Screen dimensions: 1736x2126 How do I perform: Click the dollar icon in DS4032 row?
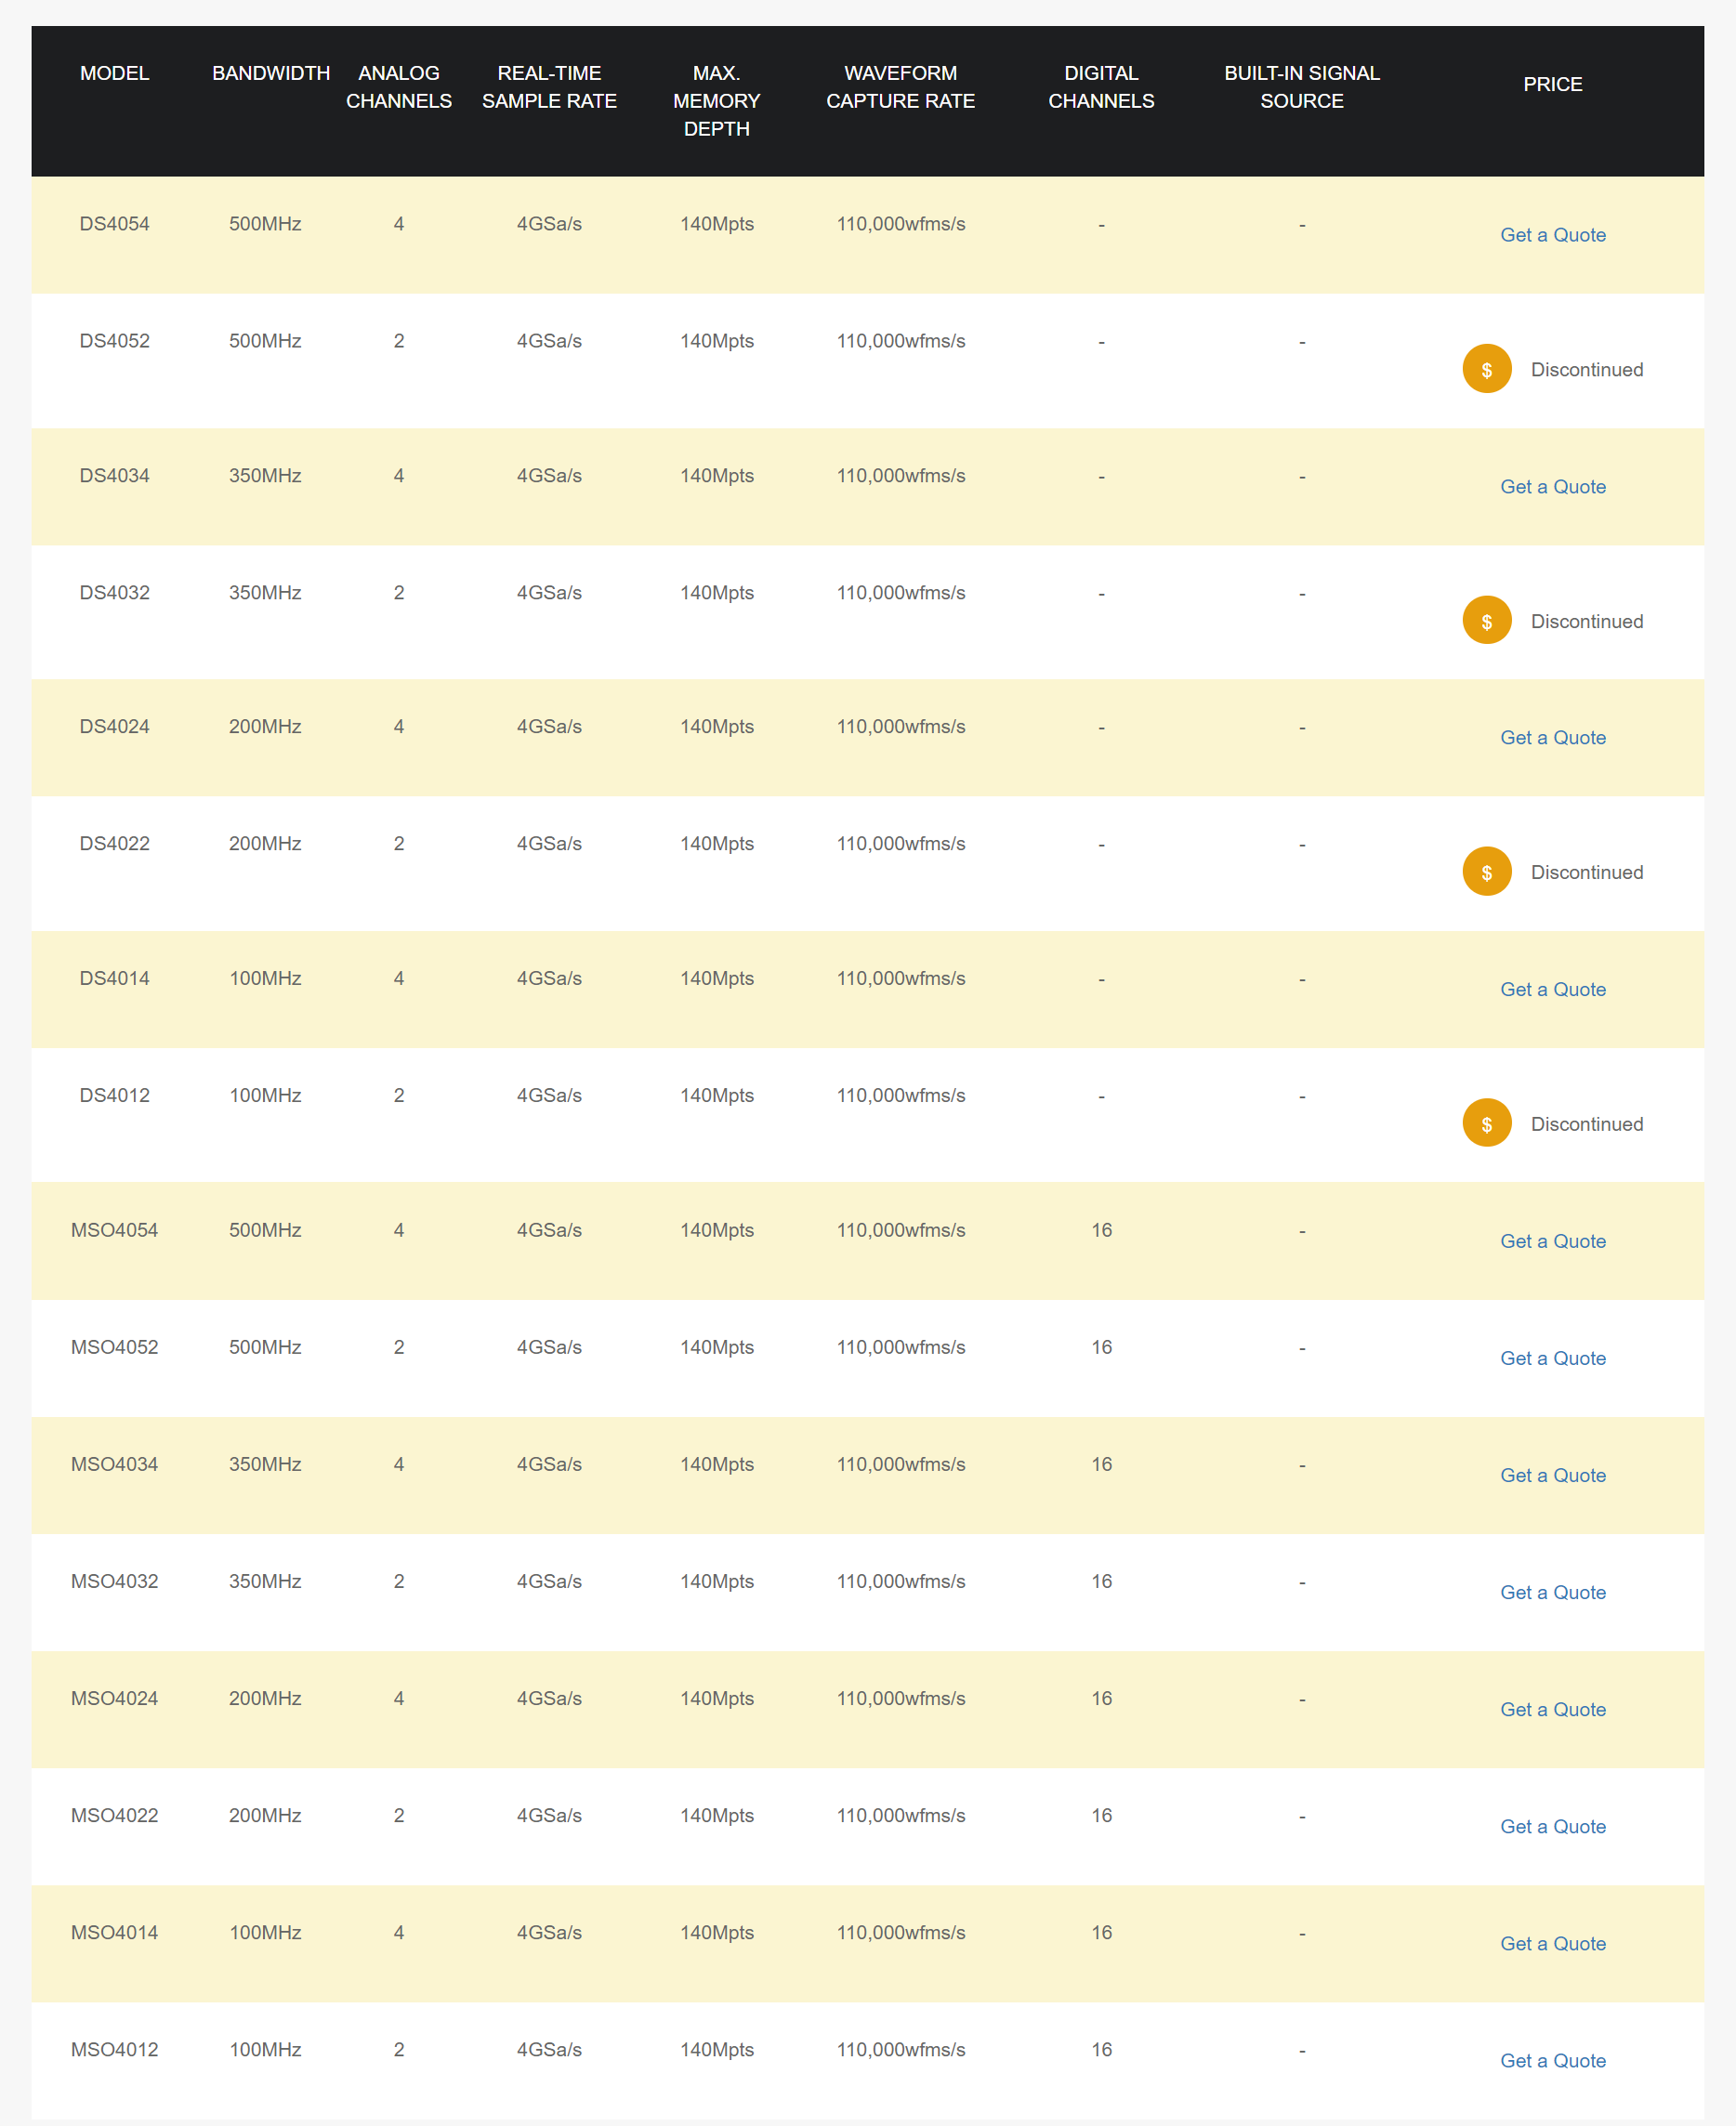[1486, 621]
